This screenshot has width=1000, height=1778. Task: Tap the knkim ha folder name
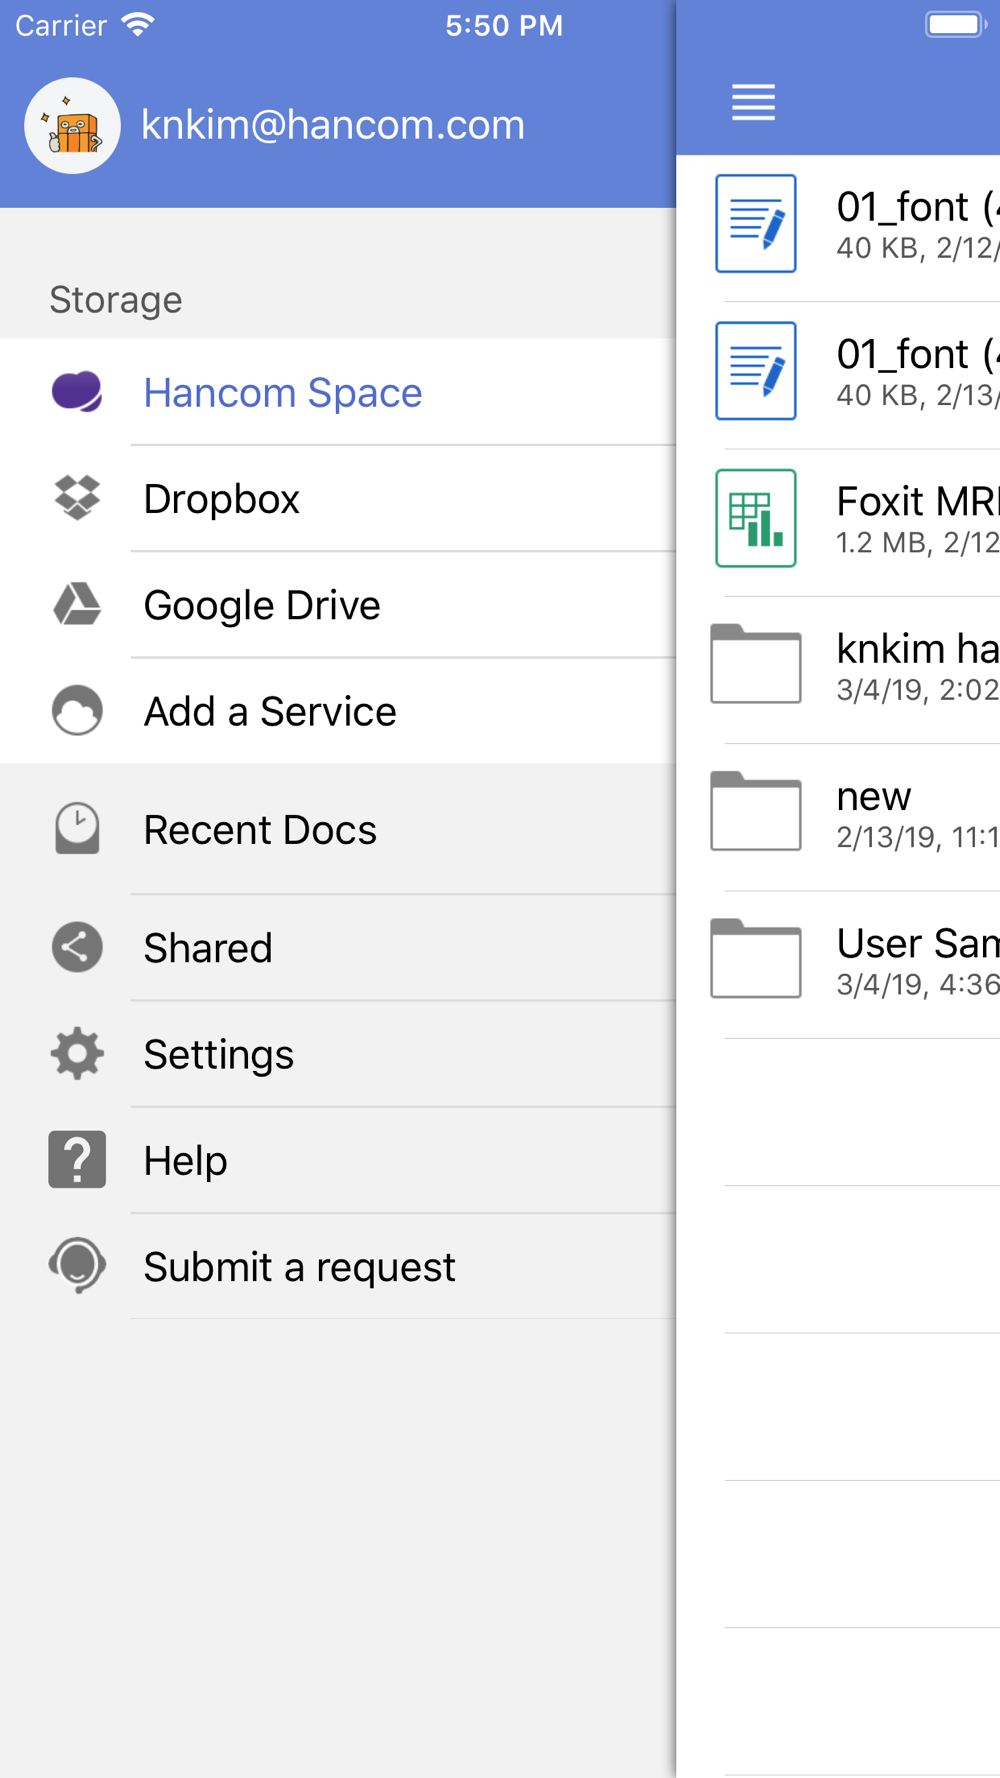(917, 649)
